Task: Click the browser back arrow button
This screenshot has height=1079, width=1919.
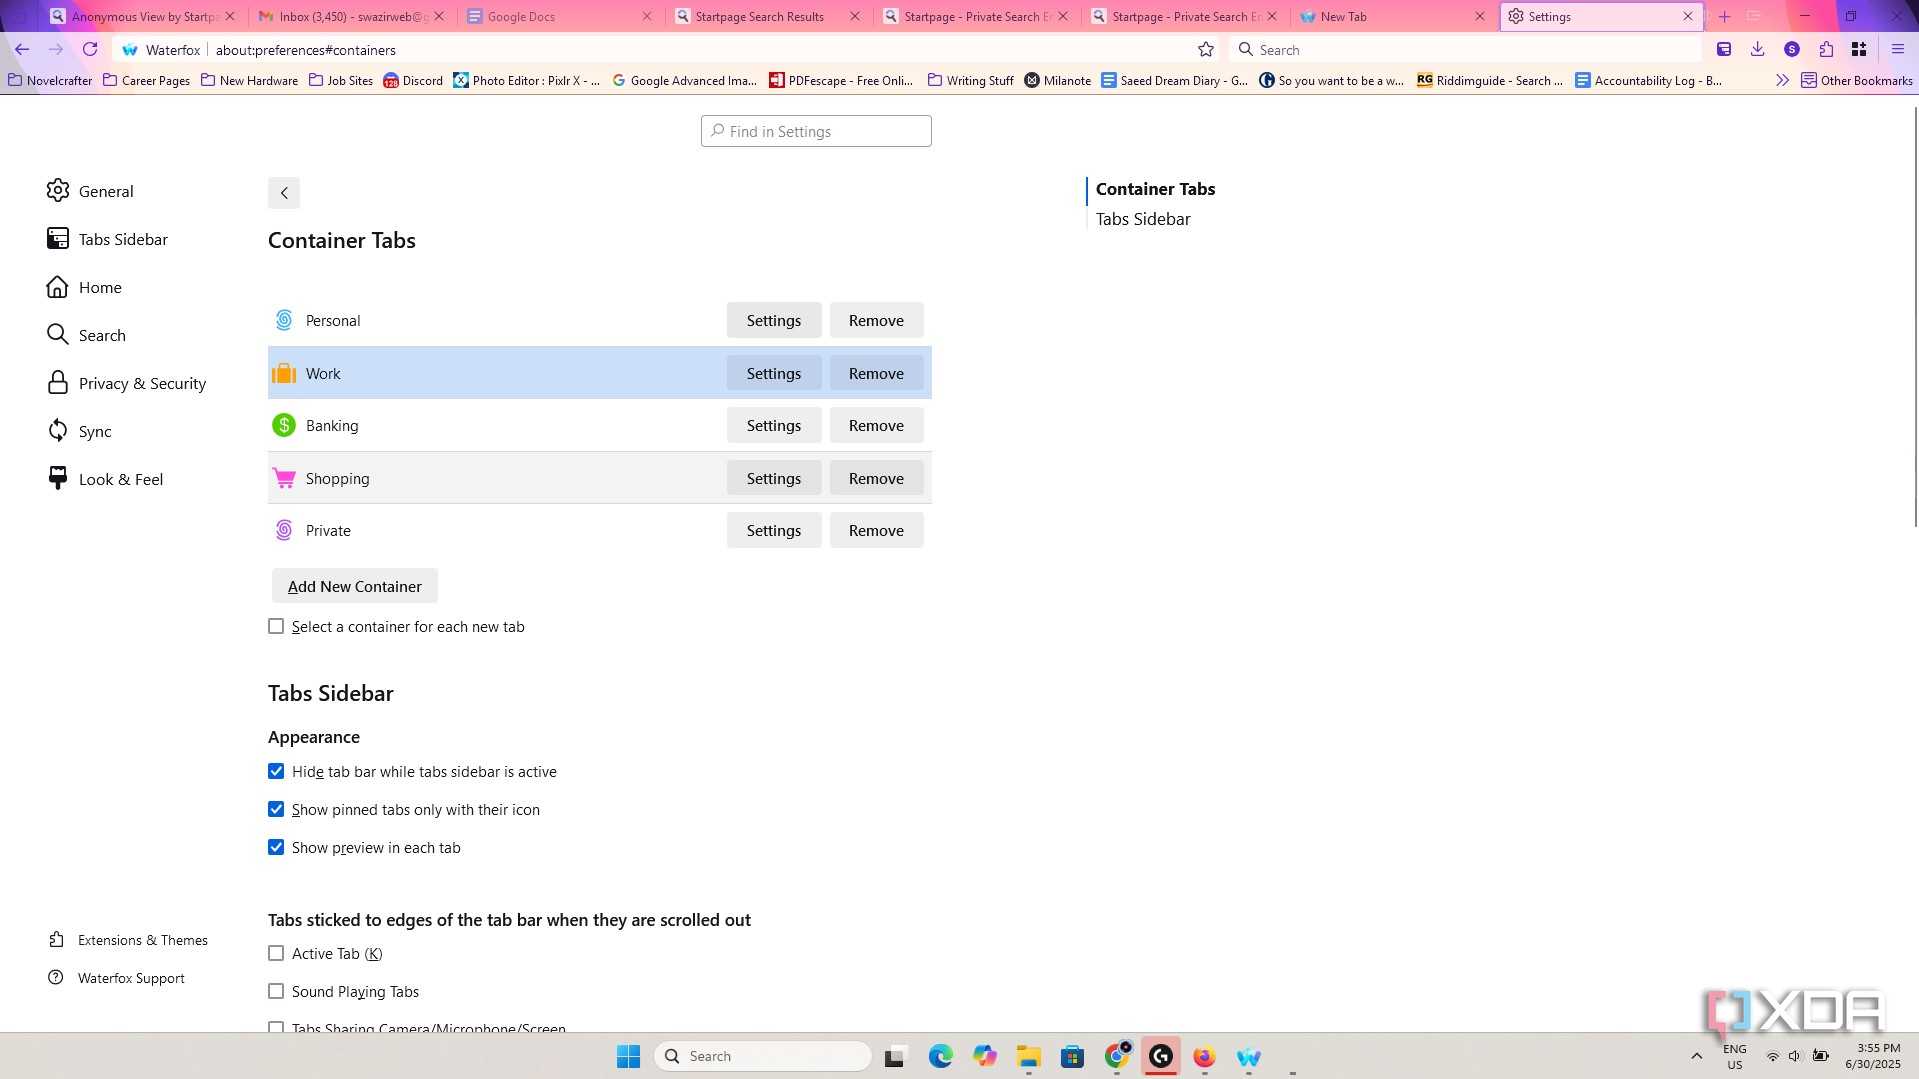Action: (x=22, y=49)
